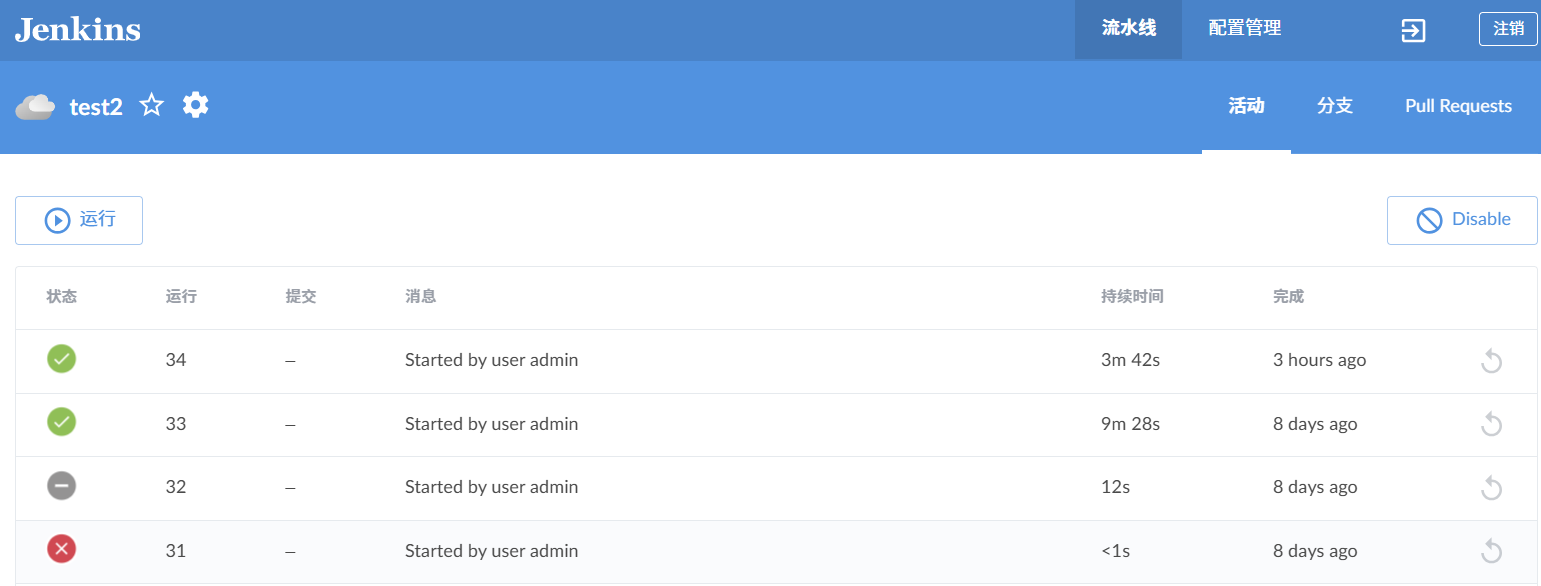Viewport: 1541px width, 586px height.
Task: Click the red failed icon for run 31
Action: point(62,549)
